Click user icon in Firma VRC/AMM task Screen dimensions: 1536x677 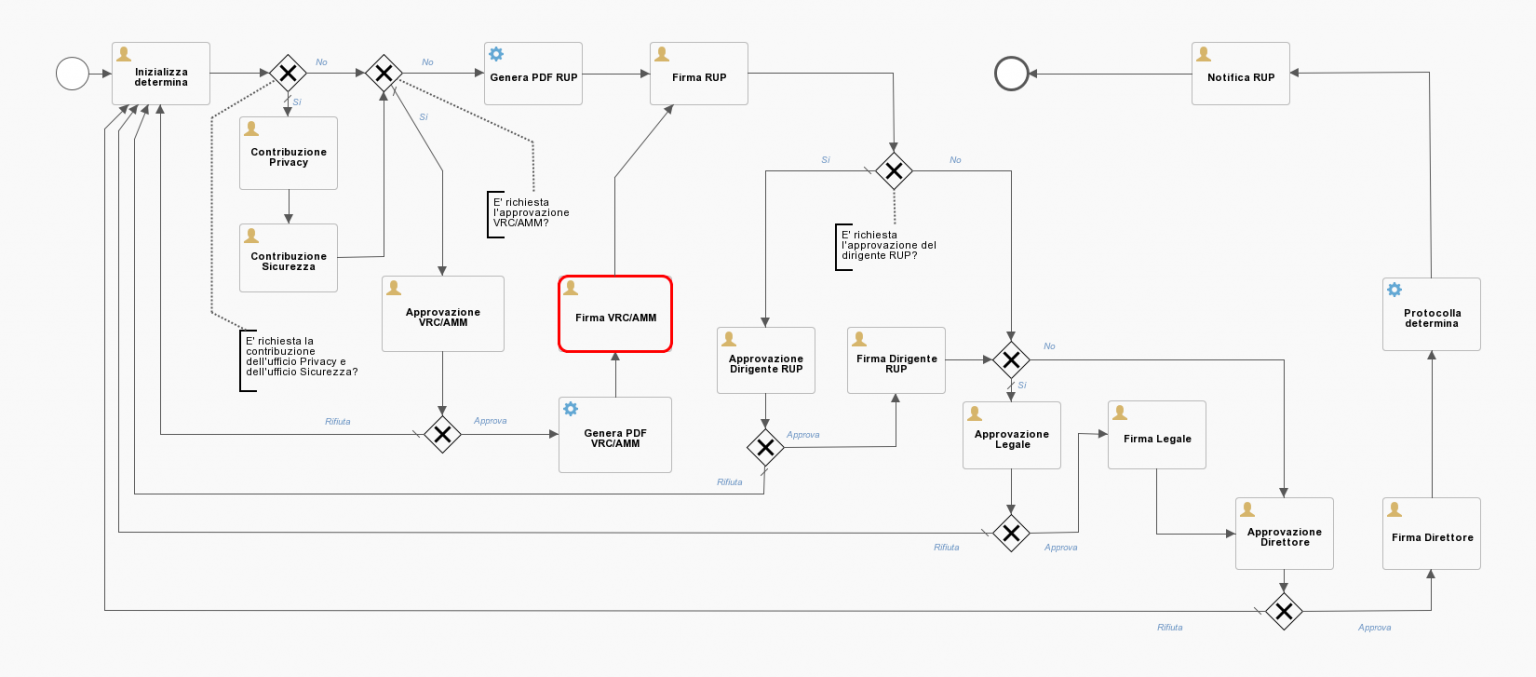(x=571, y=287)
